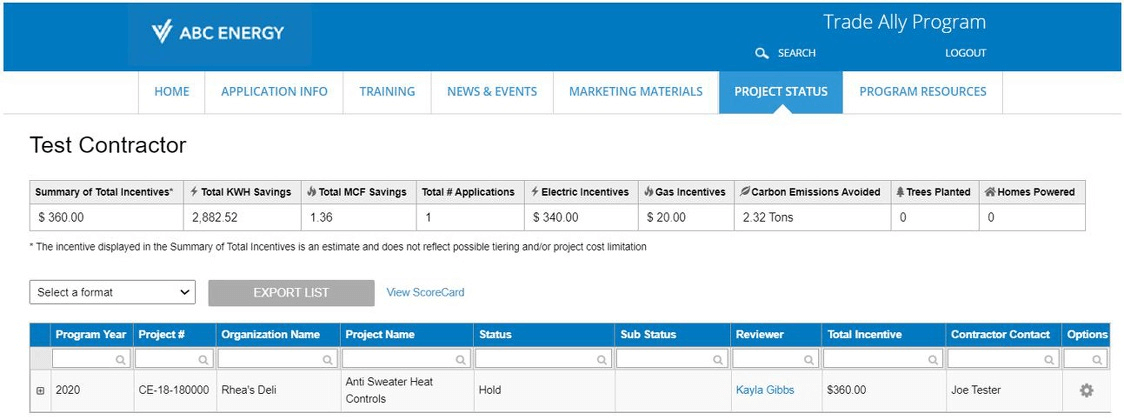Select the Rhea's Deli cell
Viewport: 1124px width, 420px height.
click(x=278, y=391)
